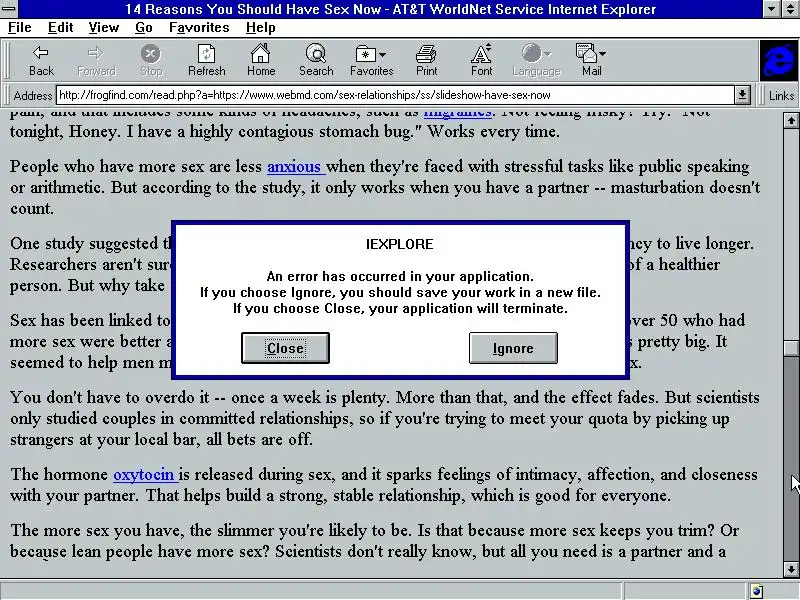Go to the Home page icon
The height and width of the screenshot is (600, 800).
pyautogui.click(x=261, y=60)
